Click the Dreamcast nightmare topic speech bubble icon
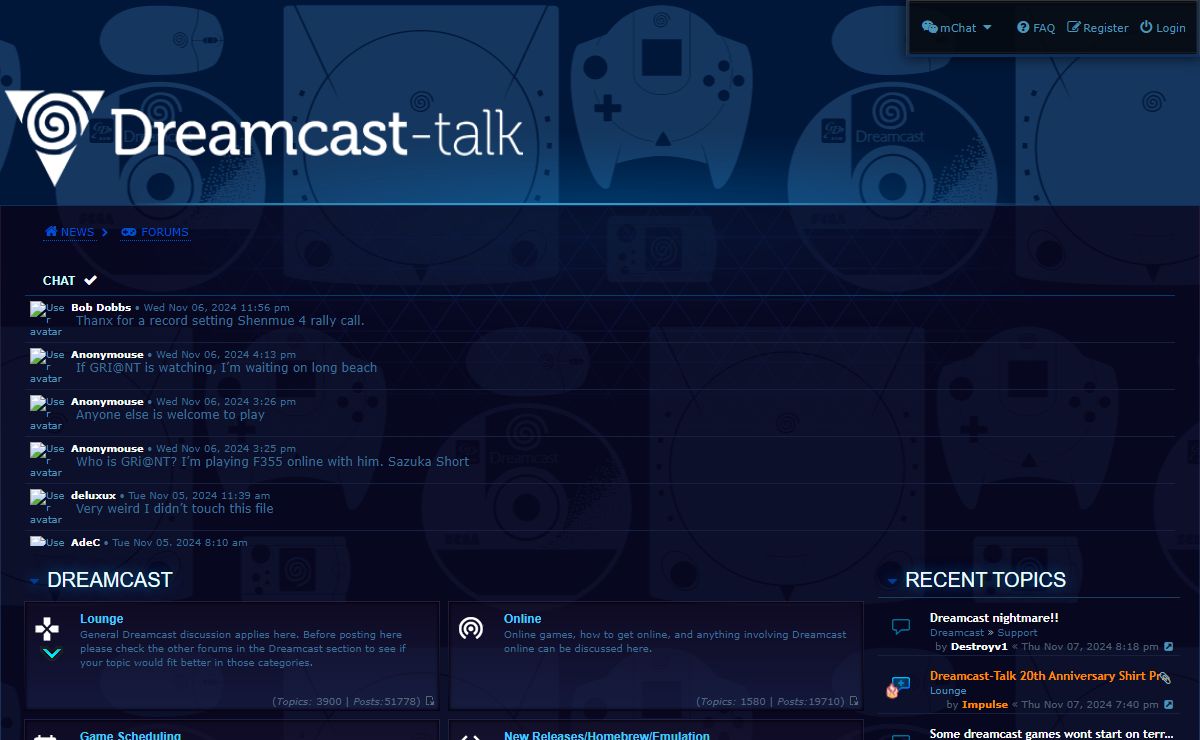 click(x=901, y=628)
